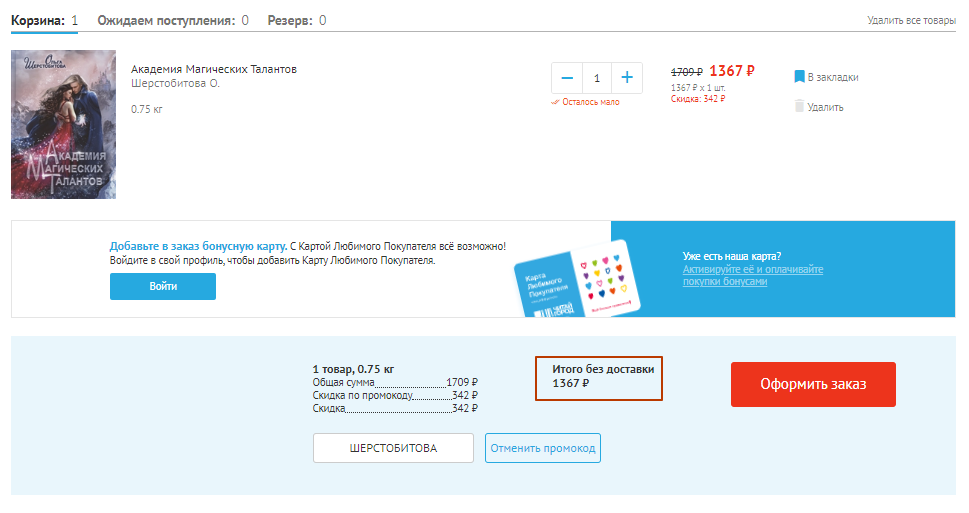
Task: Click author name Шерстобитова О.
Action: coord(175,83)
